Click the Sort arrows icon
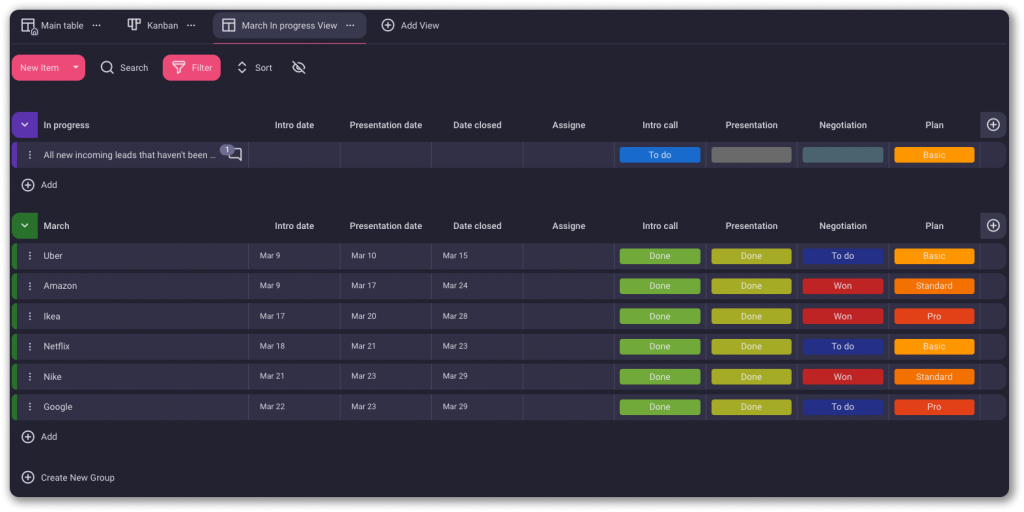The image size is (1024, 512). (242, 68)
